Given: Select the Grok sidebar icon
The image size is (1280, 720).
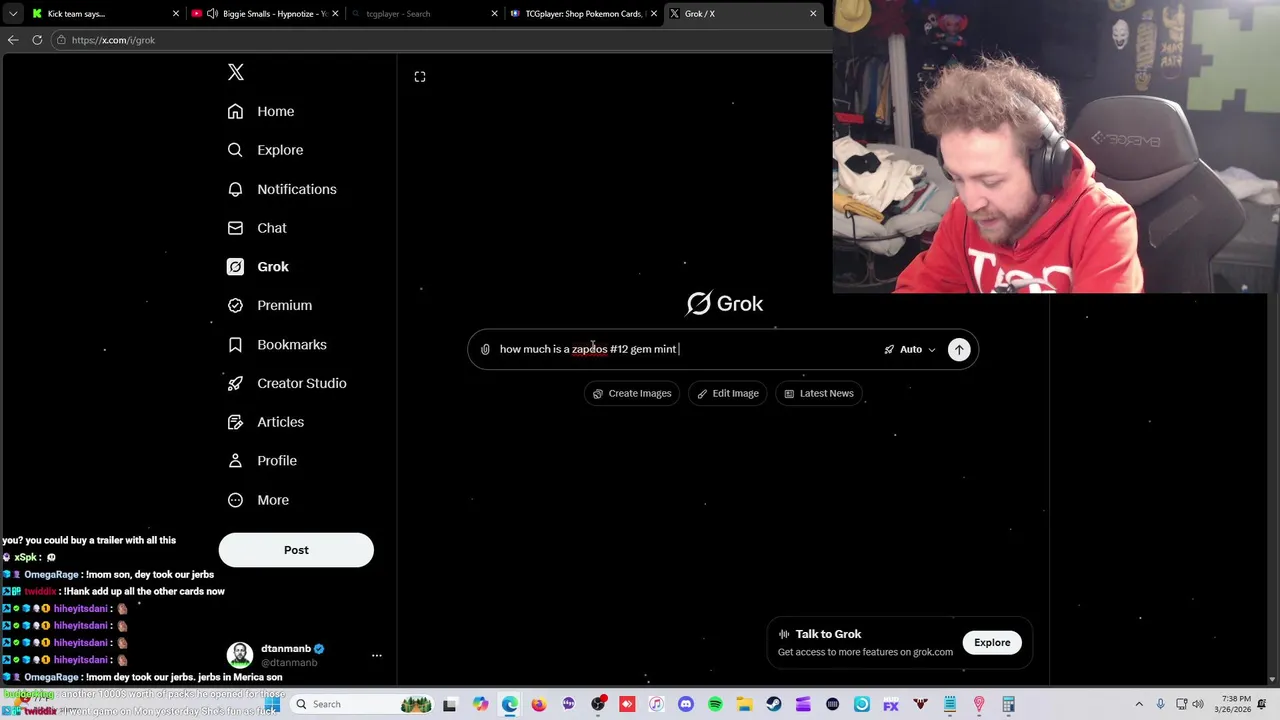Looking at the screenshot, I should coord(235,267).
